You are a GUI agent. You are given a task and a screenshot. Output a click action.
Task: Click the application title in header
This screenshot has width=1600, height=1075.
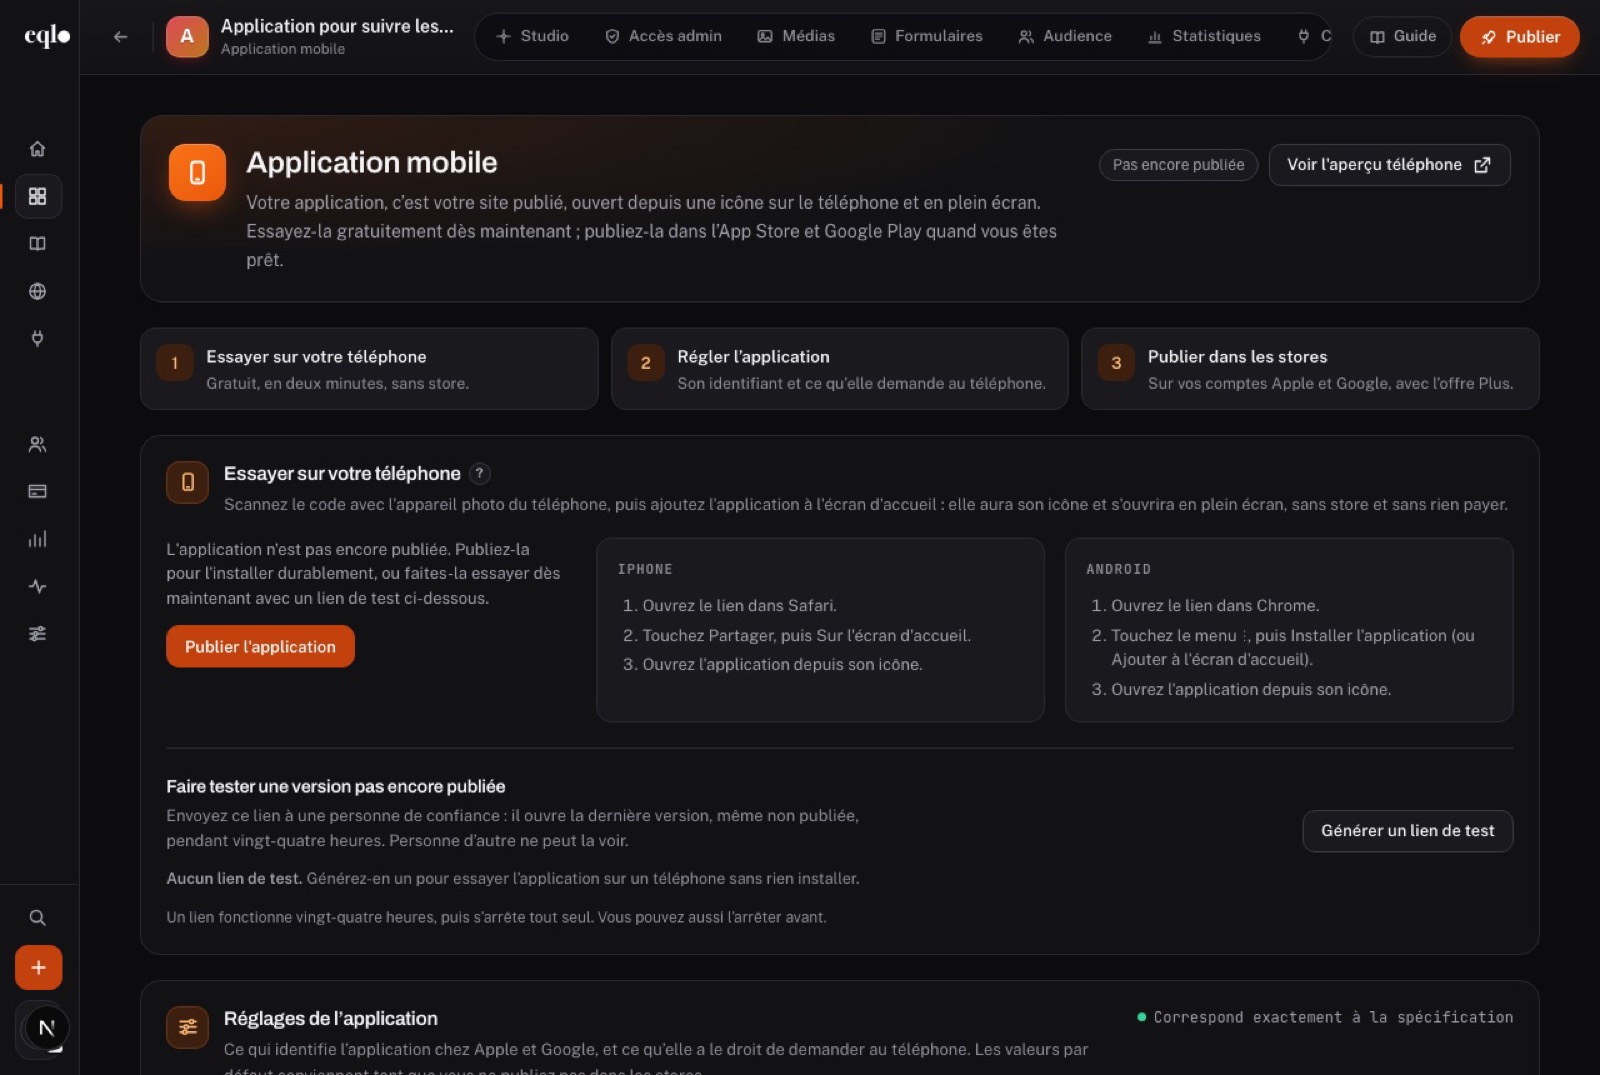point(337,27)
